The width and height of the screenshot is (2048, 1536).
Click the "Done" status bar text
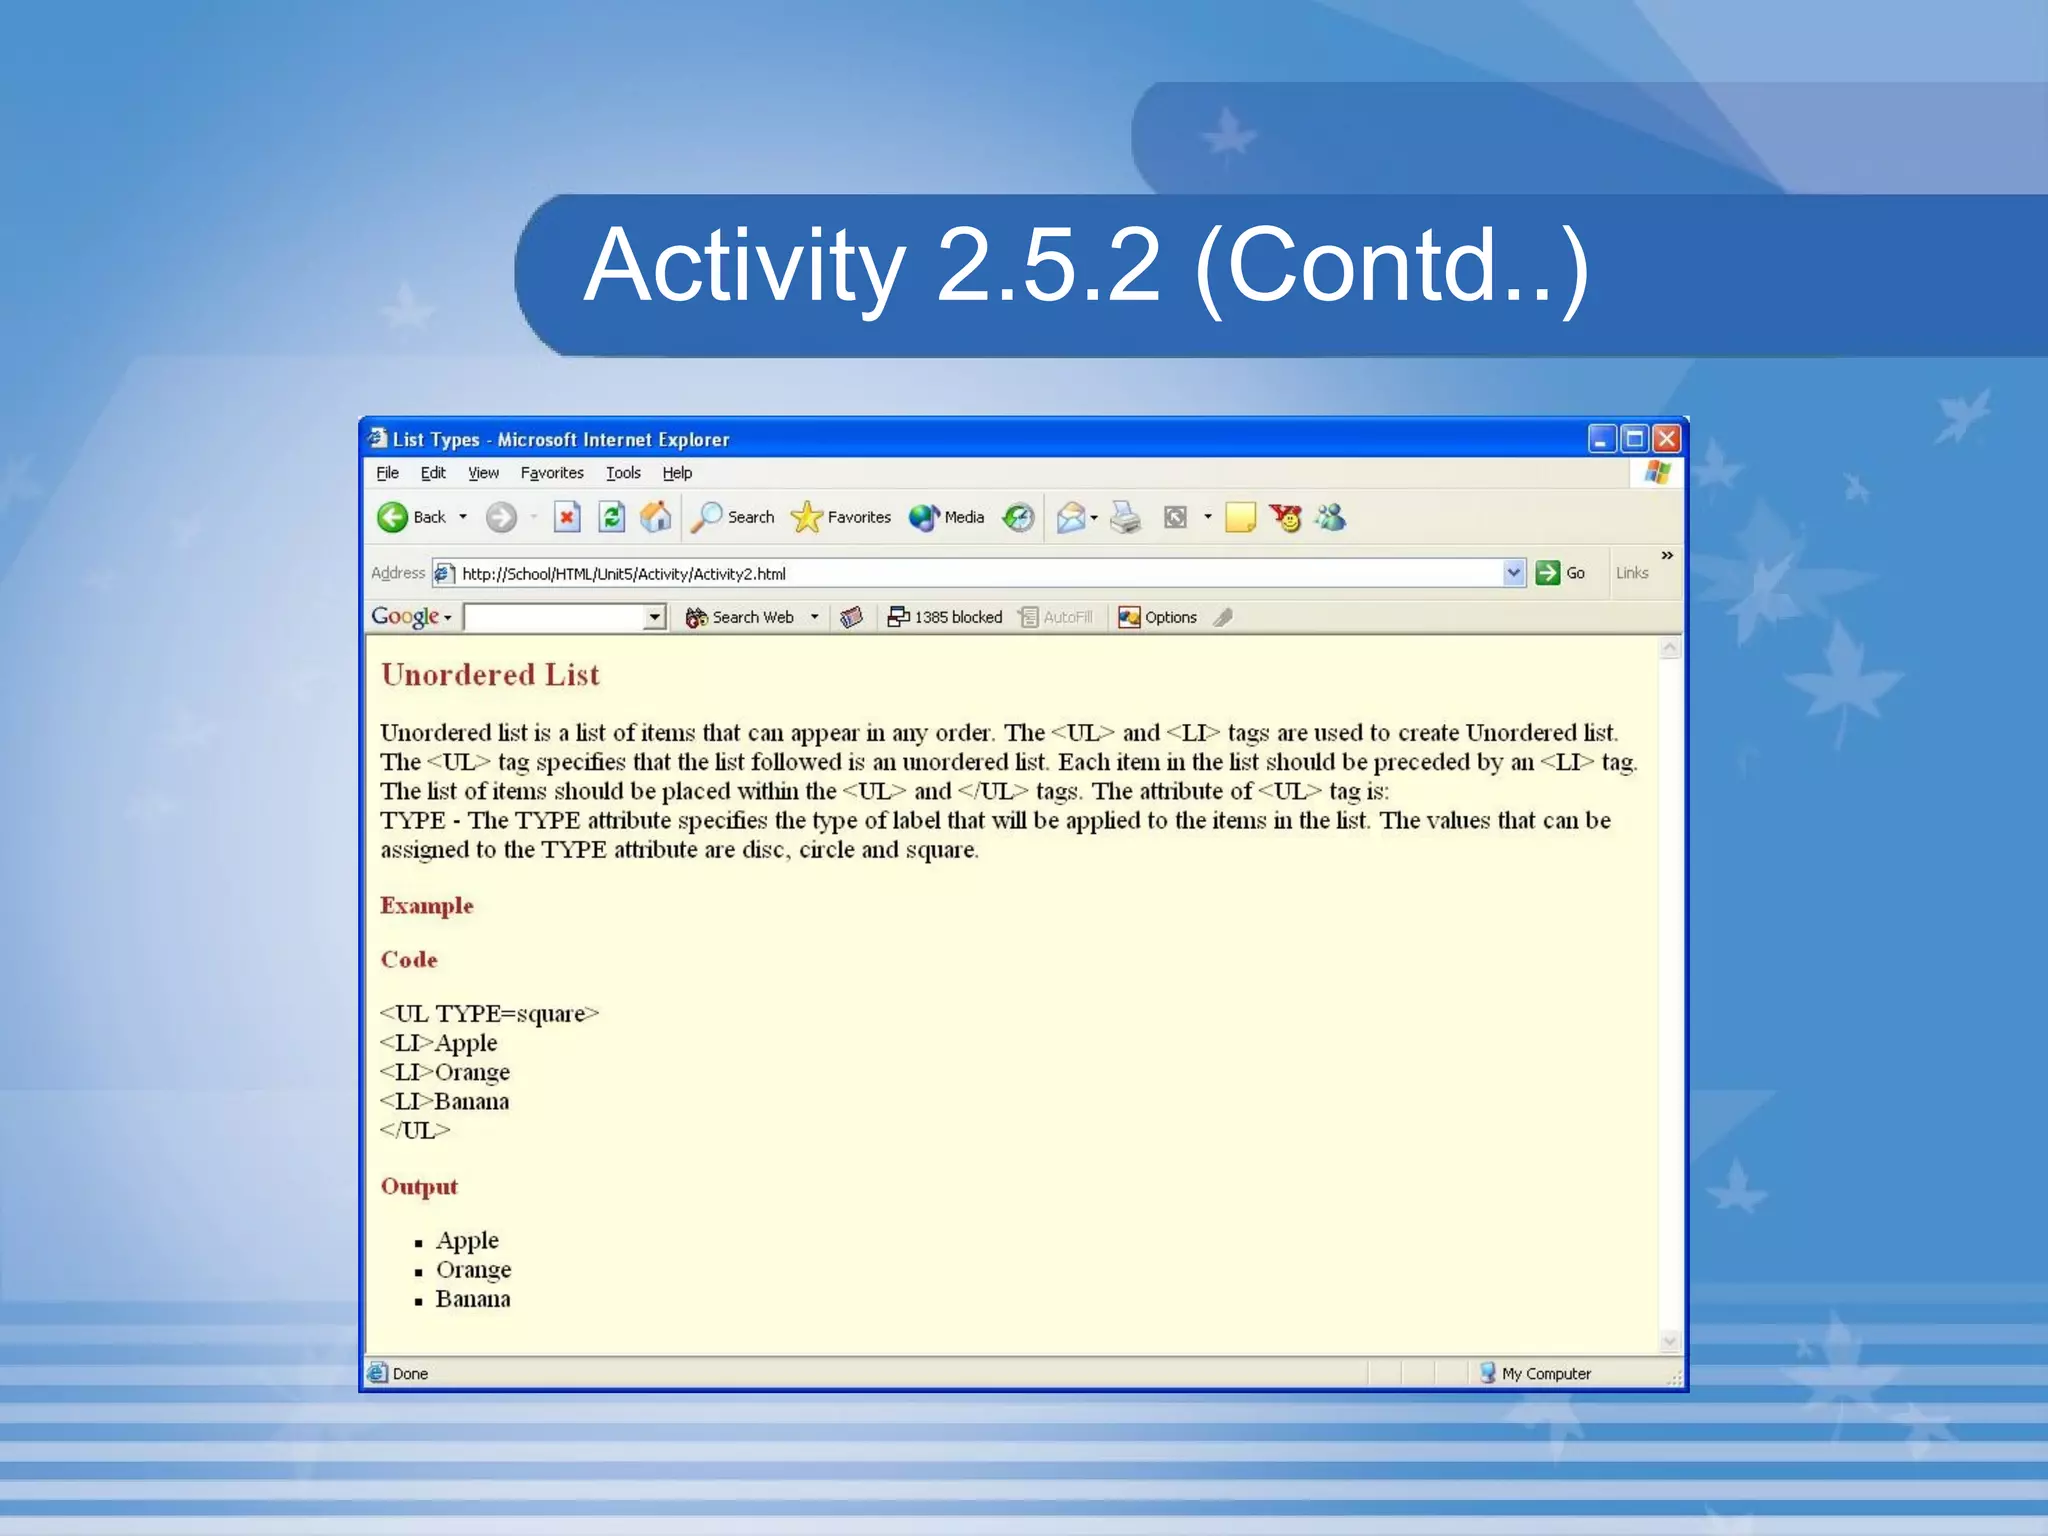410,1374
